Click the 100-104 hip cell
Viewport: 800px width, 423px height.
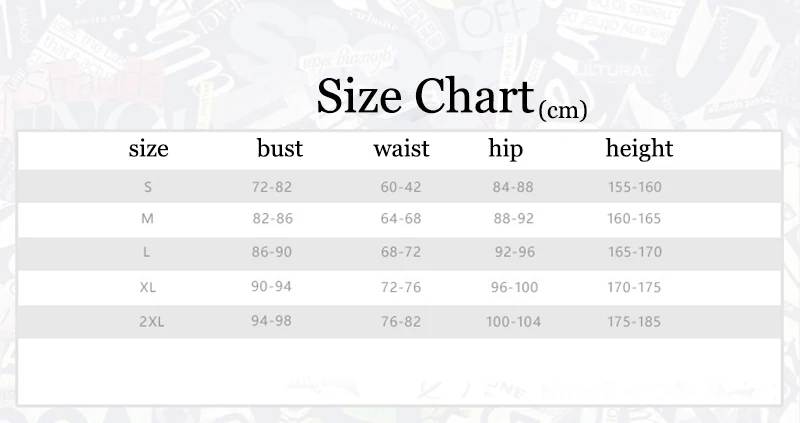point(514,322)
